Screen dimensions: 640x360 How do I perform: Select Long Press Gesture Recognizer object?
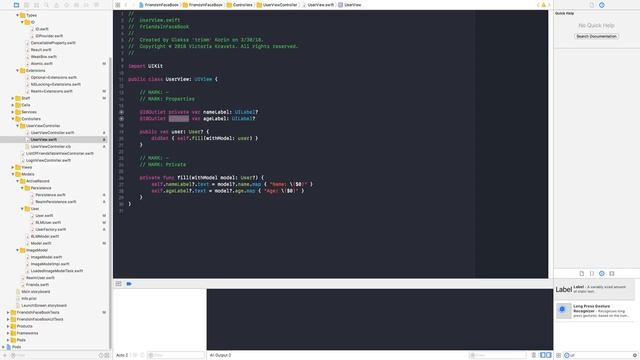pos(594,311)
